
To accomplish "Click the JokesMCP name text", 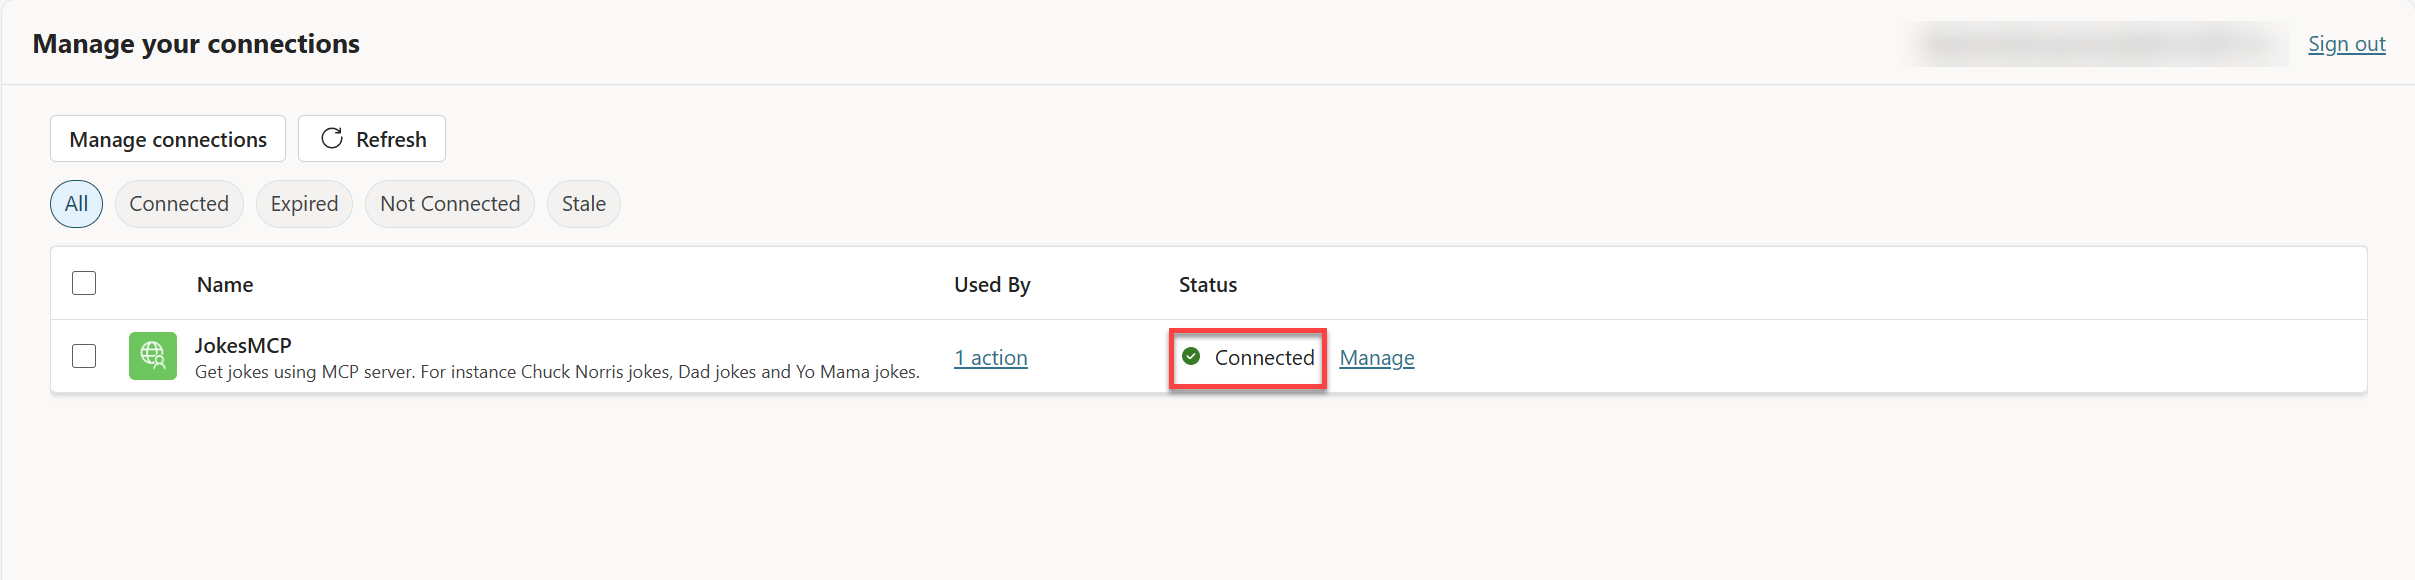I will 243,344.
